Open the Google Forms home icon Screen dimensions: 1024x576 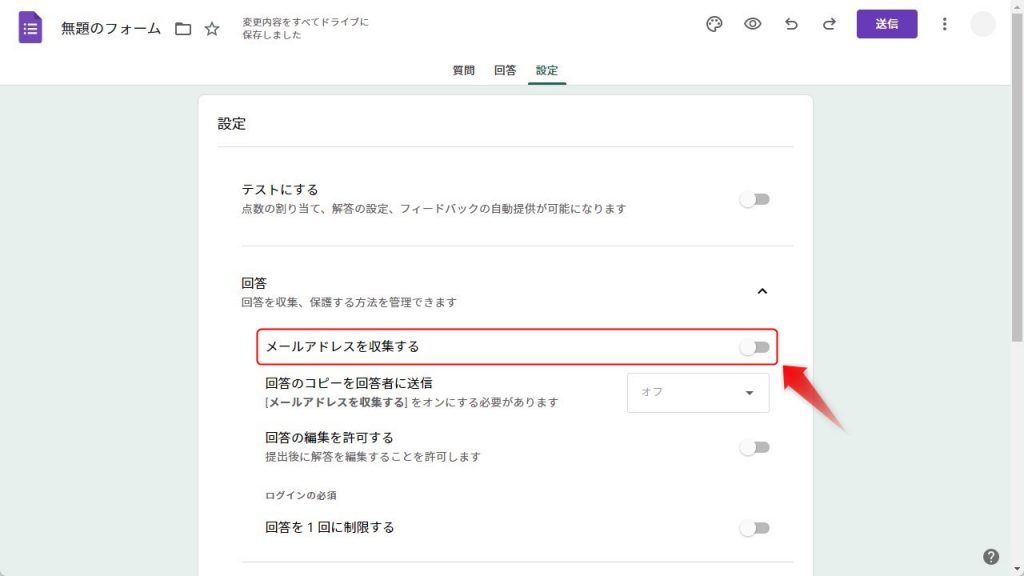click(30, 27)
